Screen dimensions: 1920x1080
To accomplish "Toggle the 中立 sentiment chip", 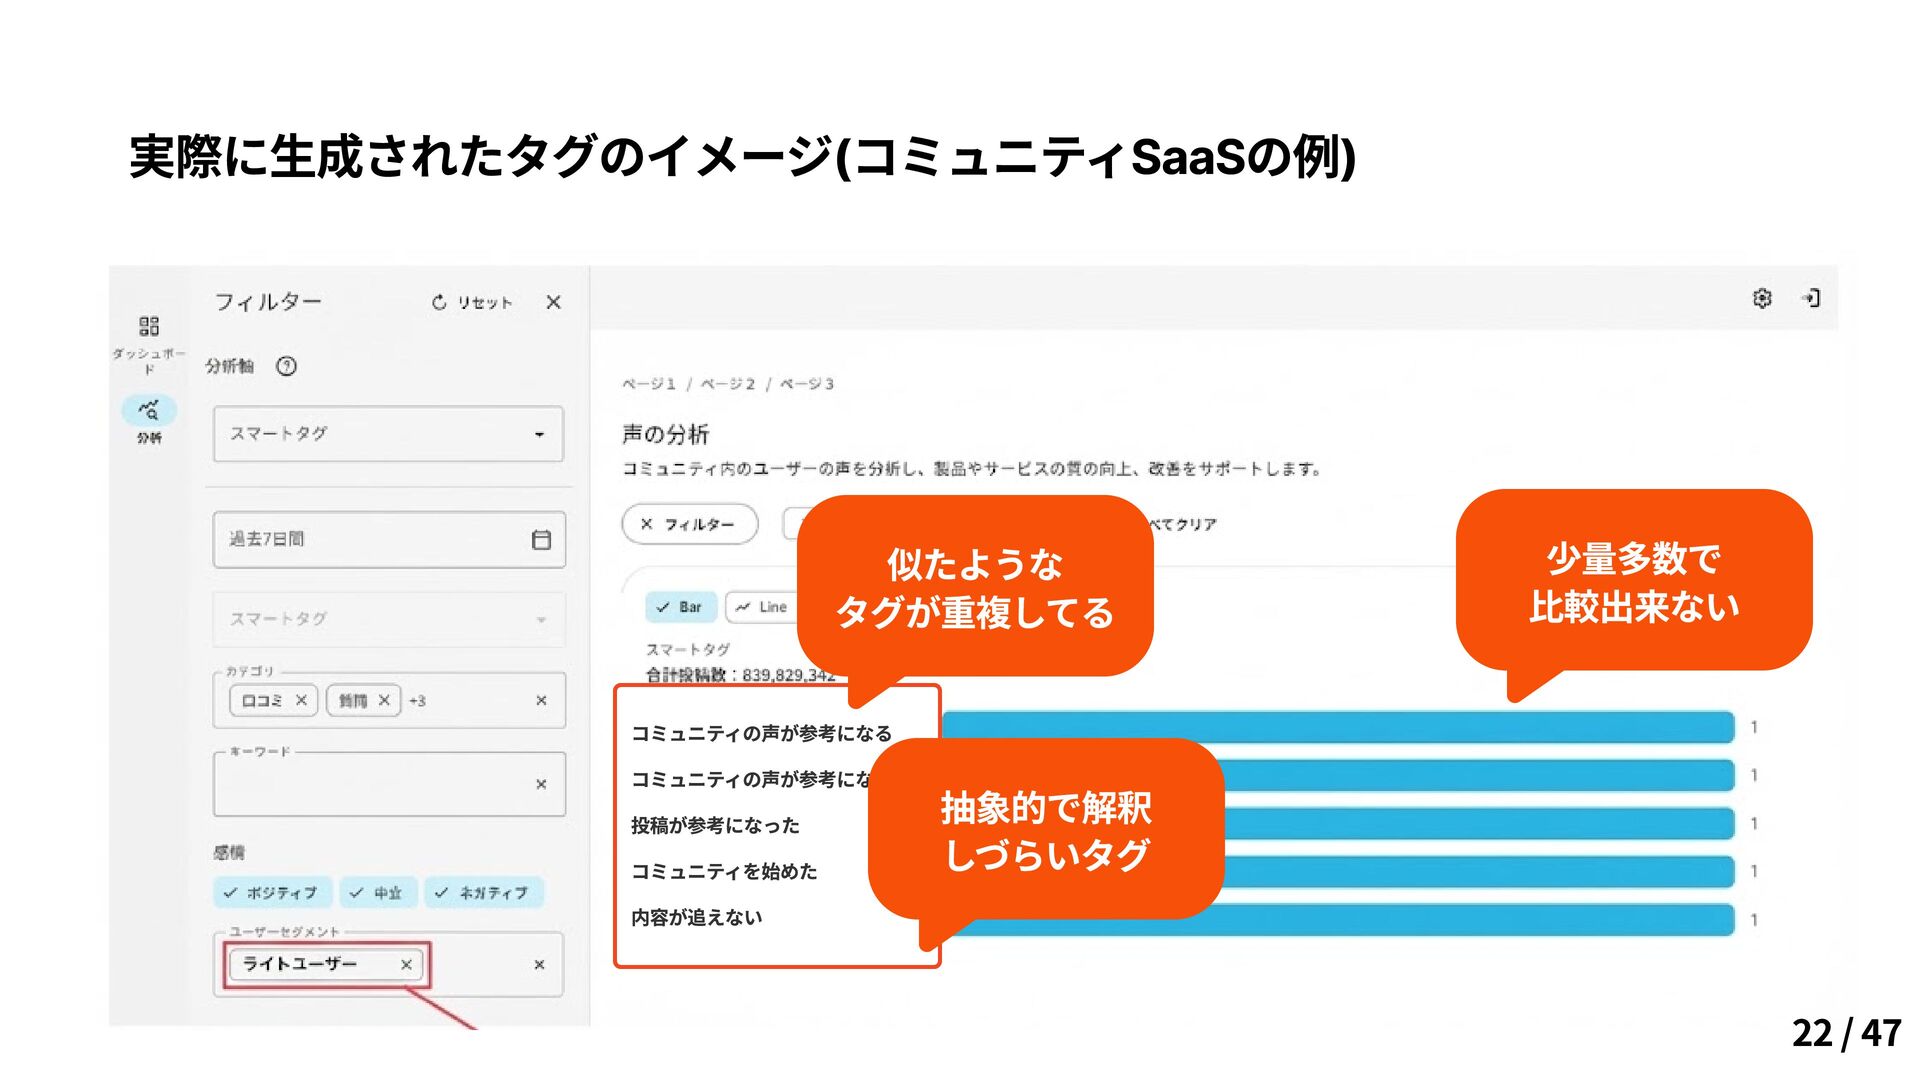I will pyautogui.click(x=377, y=893).
